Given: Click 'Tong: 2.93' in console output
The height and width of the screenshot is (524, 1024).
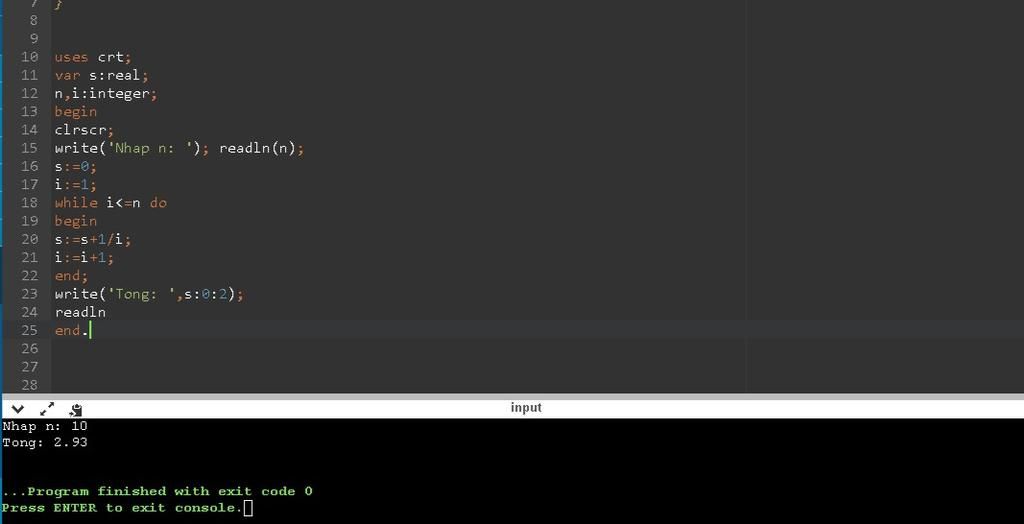Looking at the screenshot, I should click(44, 442).
